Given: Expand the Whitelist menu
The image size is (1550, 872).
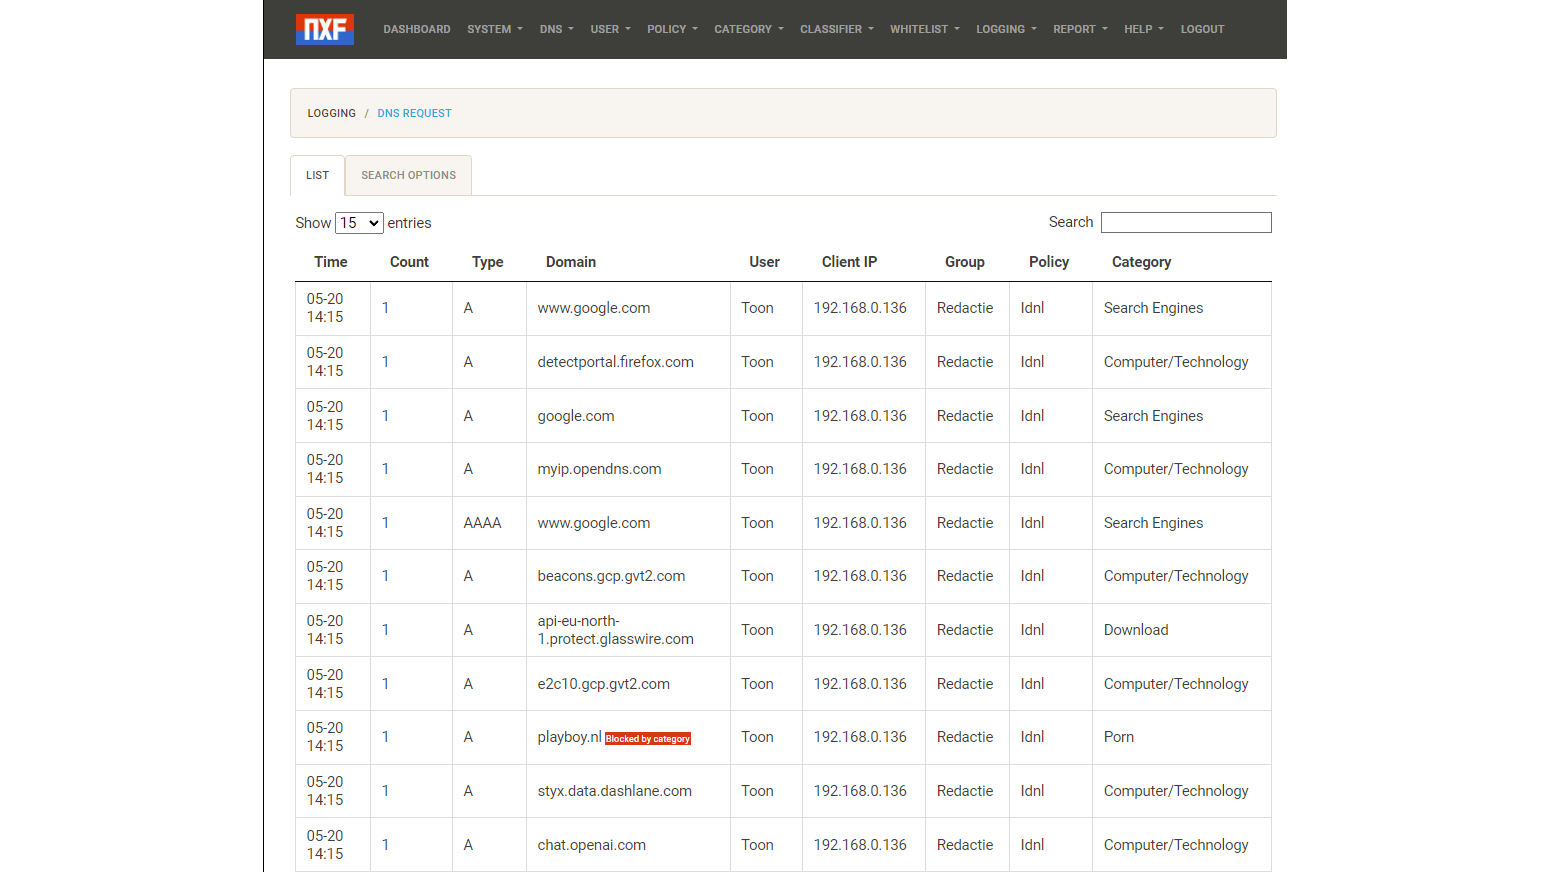Looking at the screenshot, I should click(924, 29).
